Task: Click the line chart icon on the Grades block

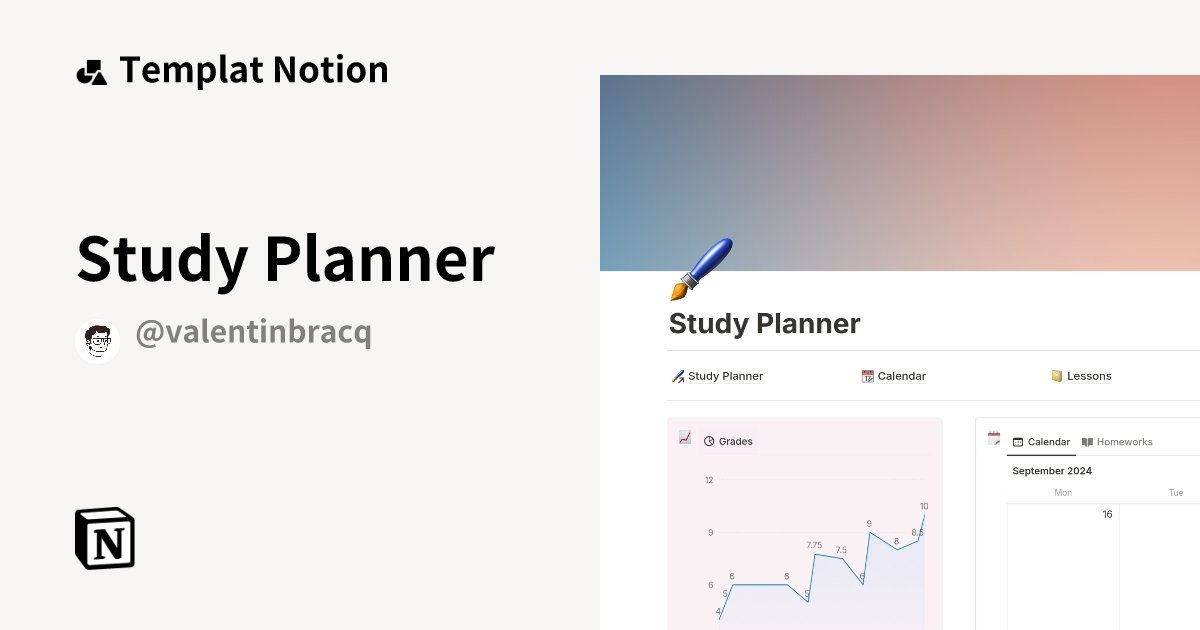Action: click(x=685, y=438)
